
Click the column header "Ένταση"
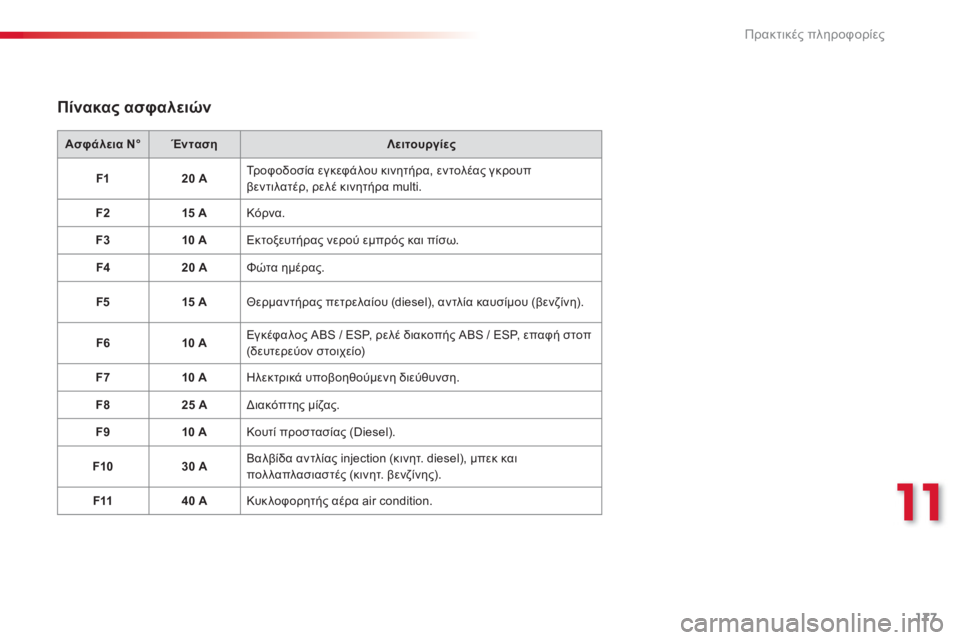pos(195,145)
